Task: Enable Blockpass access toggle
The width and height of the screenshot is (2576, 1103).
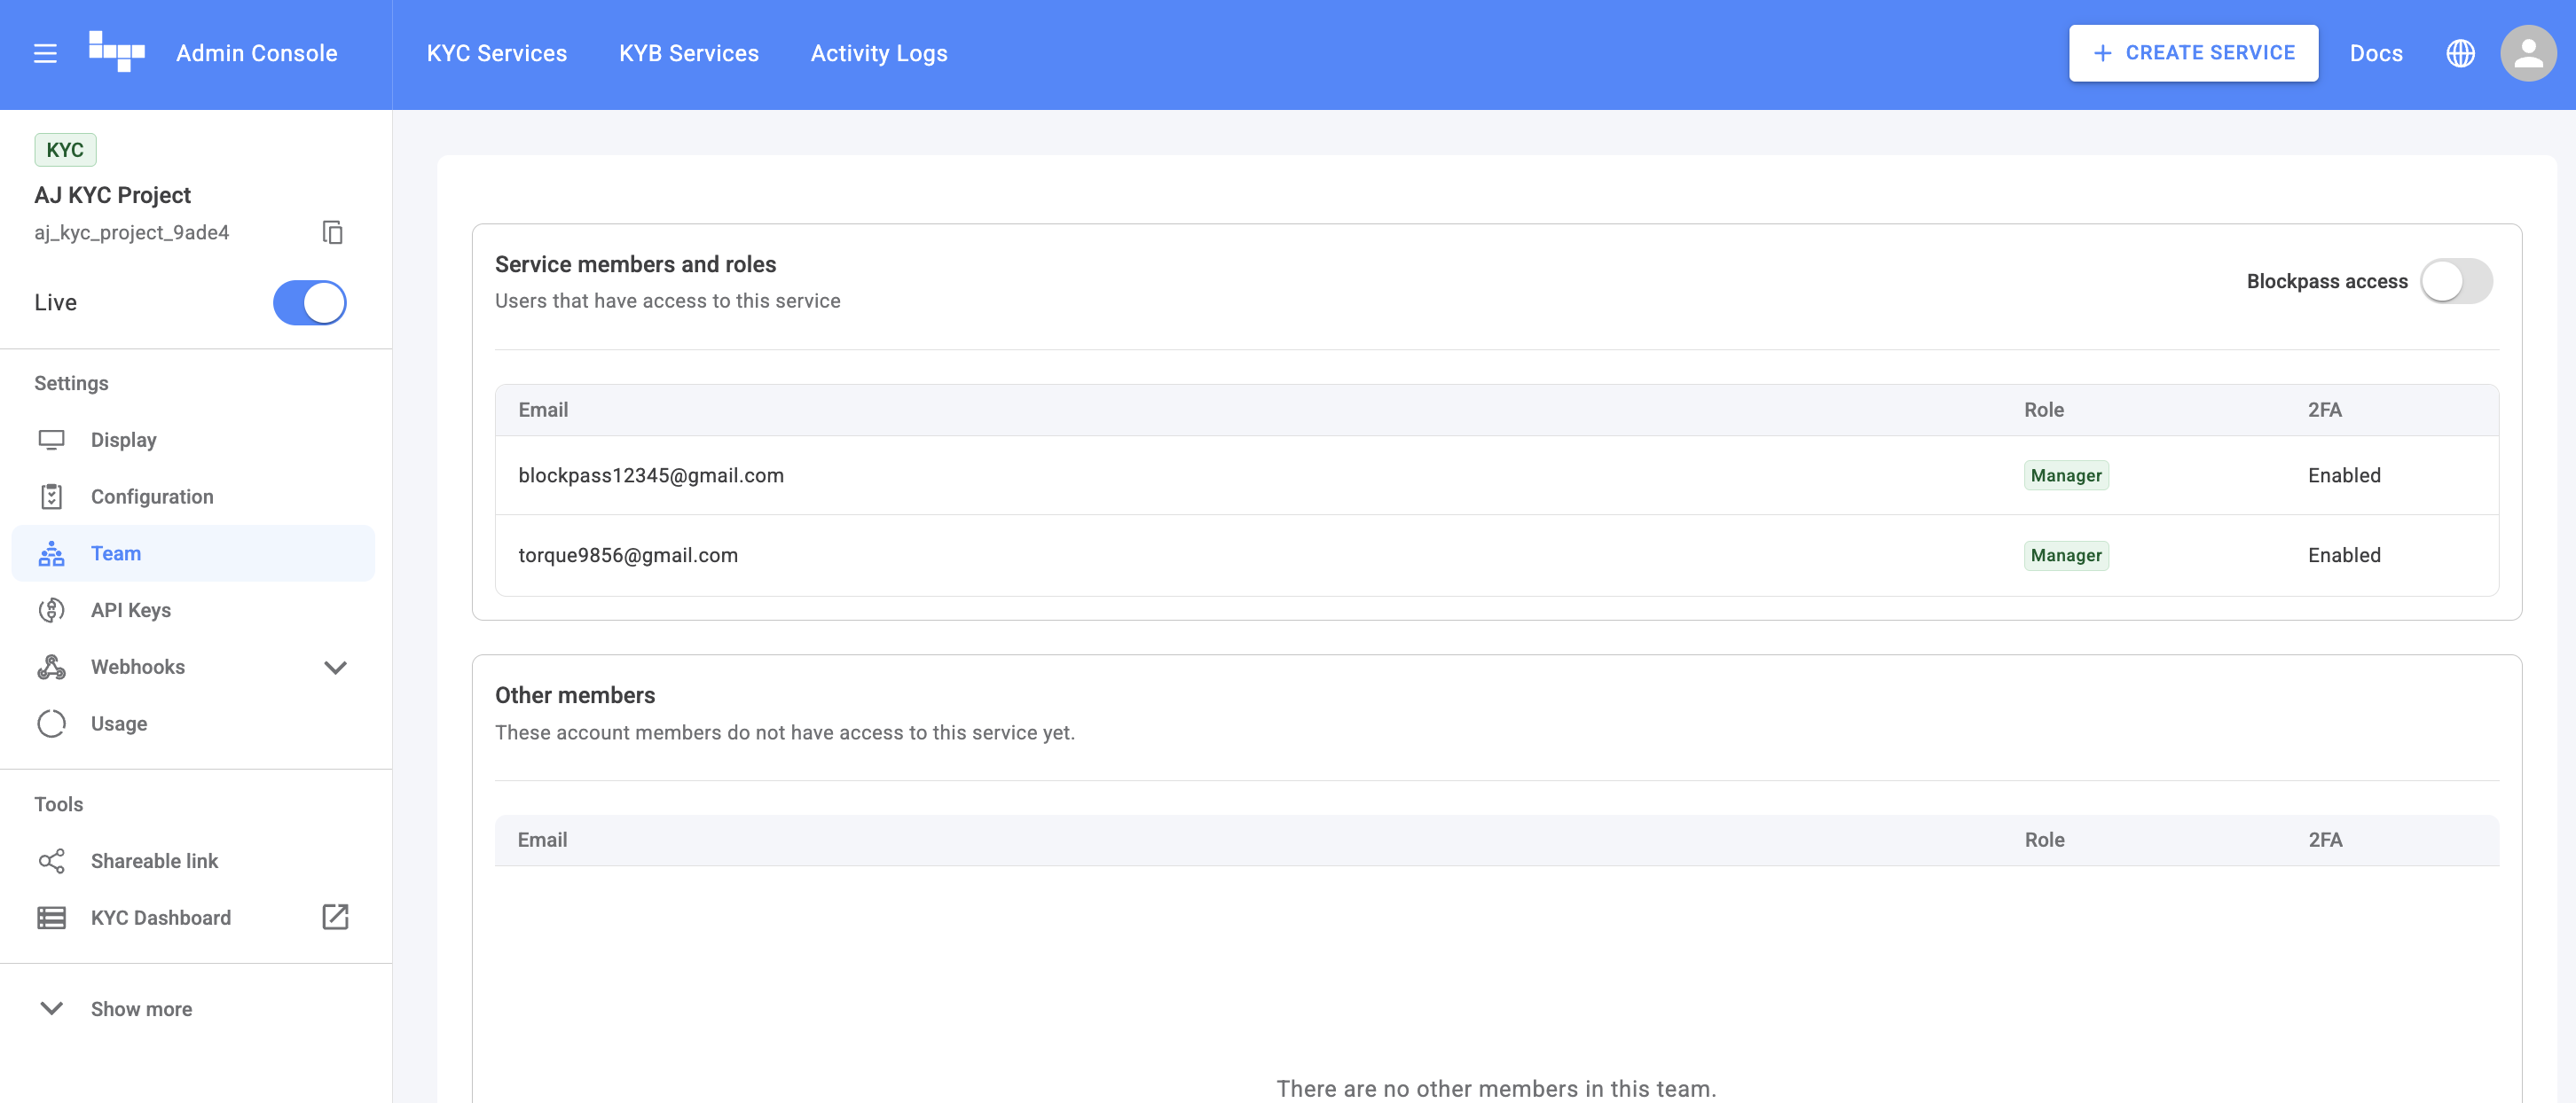Action: tap(2455, 281)
